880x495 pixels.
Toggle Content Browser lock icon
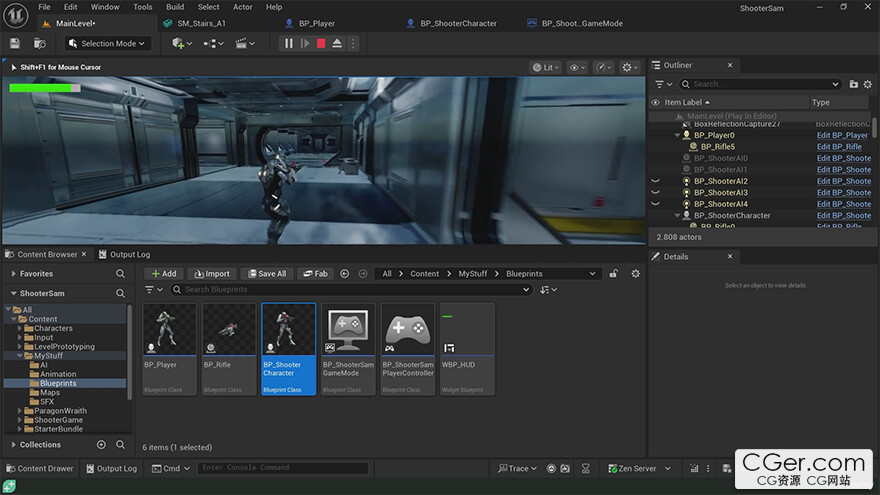[x=613, y=273]
